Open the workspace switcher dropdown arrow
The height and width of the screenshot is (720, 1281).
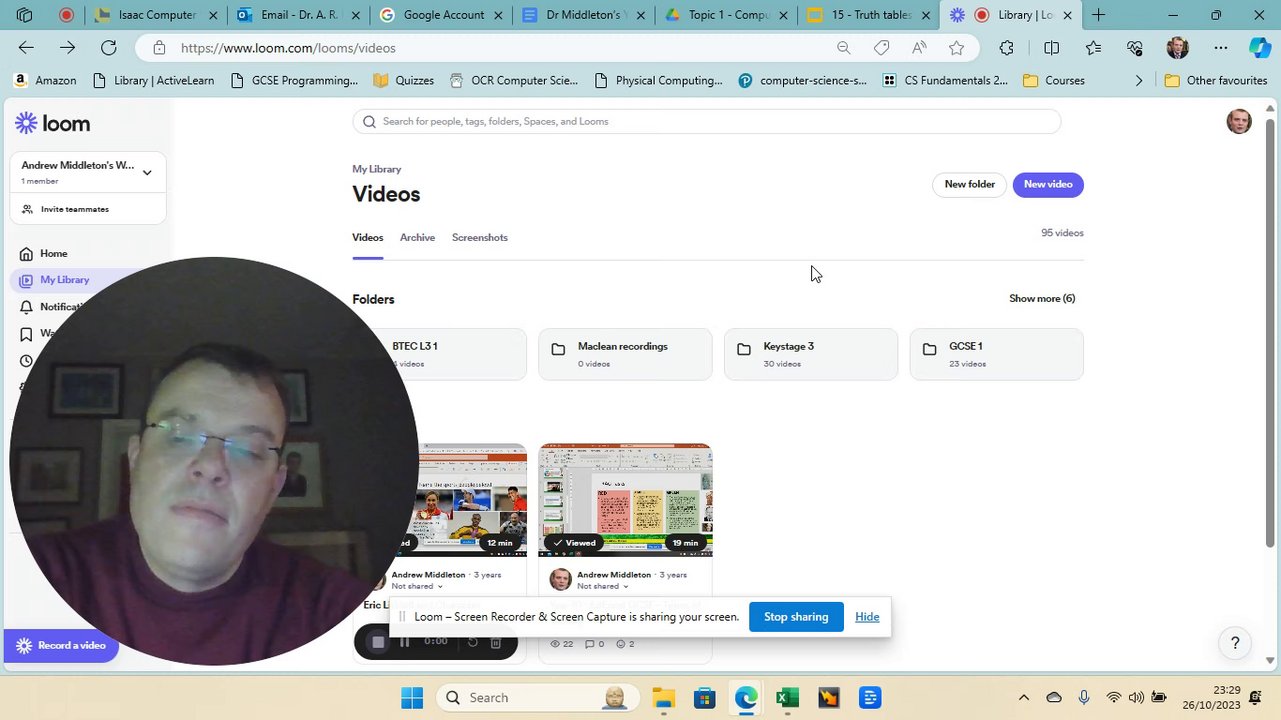click(x=147, y=172)
